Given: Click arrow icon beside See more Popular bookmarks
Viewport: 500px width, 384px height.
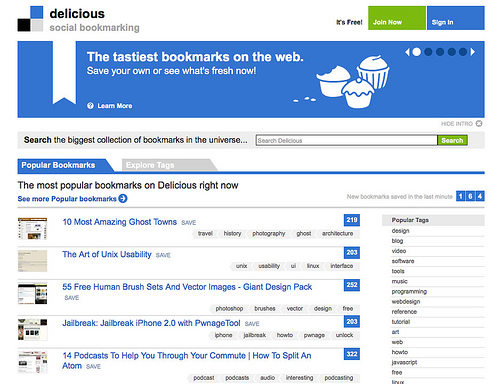Looking at the screenshot, I should (x=123, y=199).
